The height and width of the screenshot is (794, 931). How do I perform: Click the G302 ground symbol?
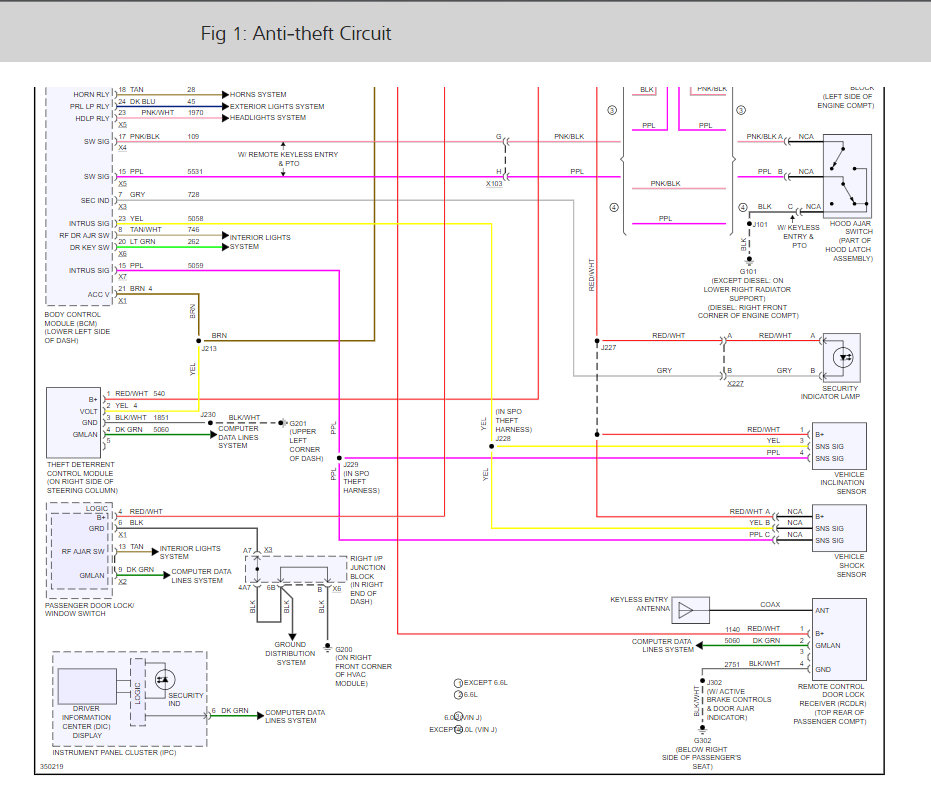point(702,729)
